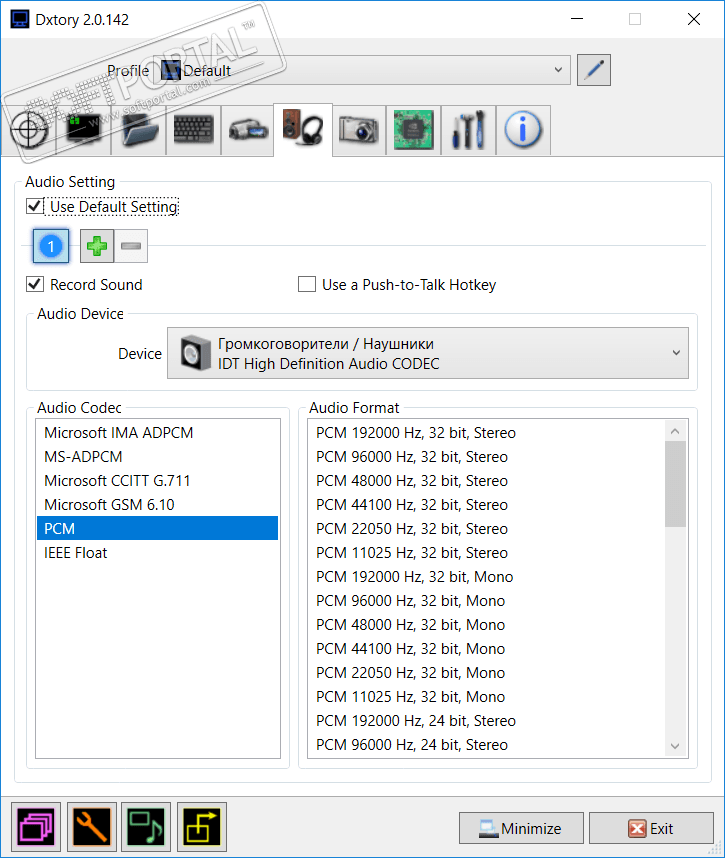Viewport: 725px width, 858px height.
Task: Remove audio stream with minus button
Action: point(131,246)
